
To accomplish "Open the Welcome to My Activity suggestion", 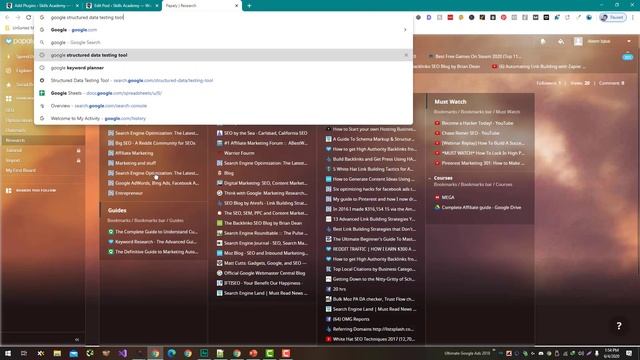I will [224, 118].
